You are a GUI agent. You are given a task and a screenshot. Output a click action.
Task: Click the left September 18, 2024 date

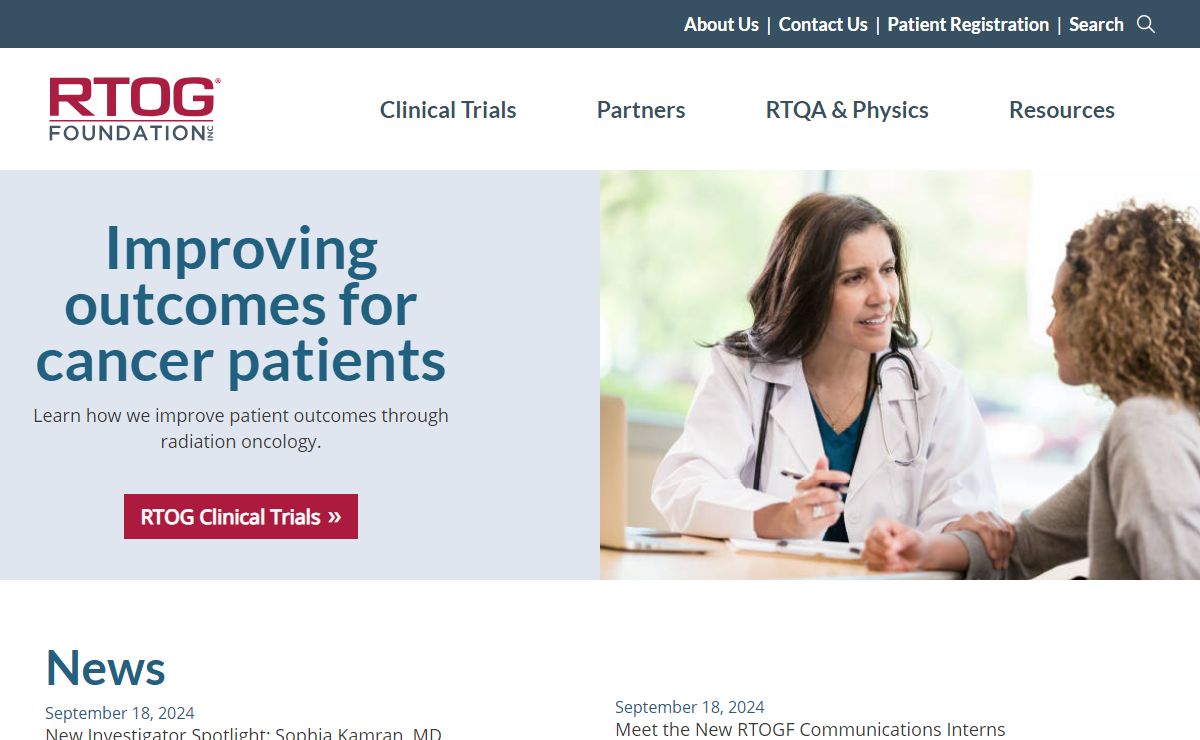point(120,713)
